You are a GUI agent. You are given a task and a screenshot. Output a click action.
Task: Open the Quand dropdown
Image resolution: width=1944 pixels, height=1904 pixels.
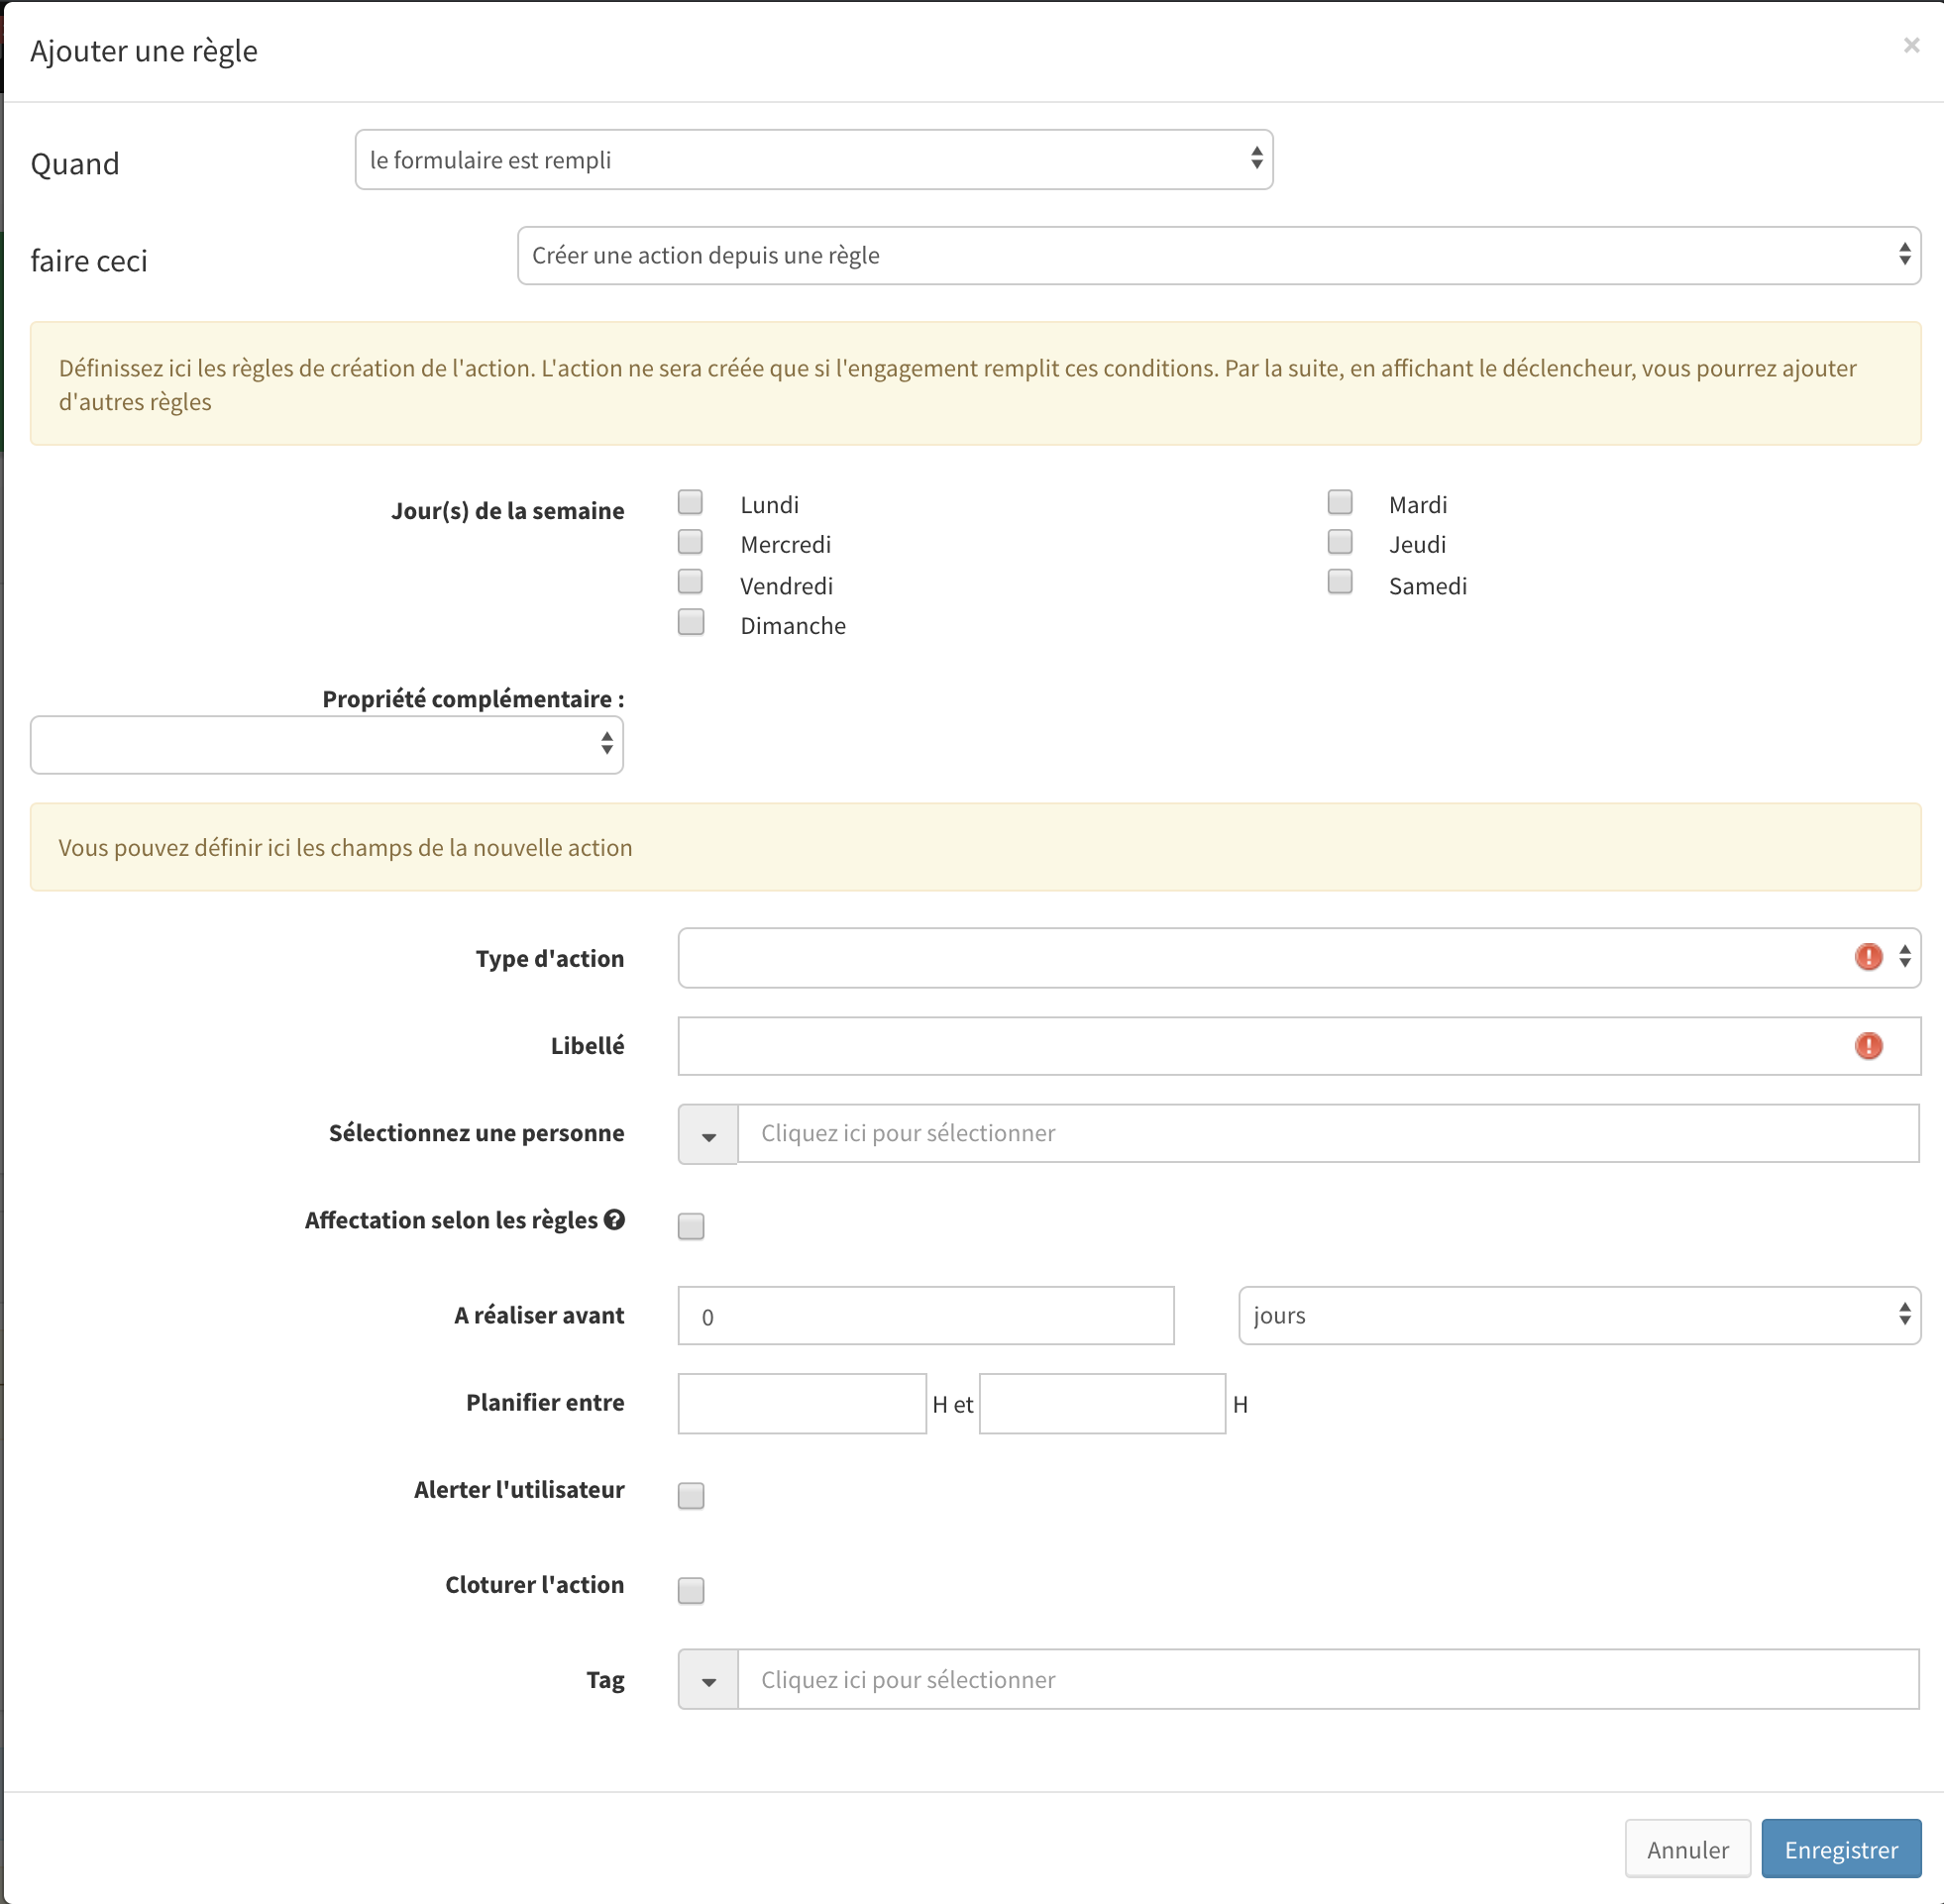[813, 159]
